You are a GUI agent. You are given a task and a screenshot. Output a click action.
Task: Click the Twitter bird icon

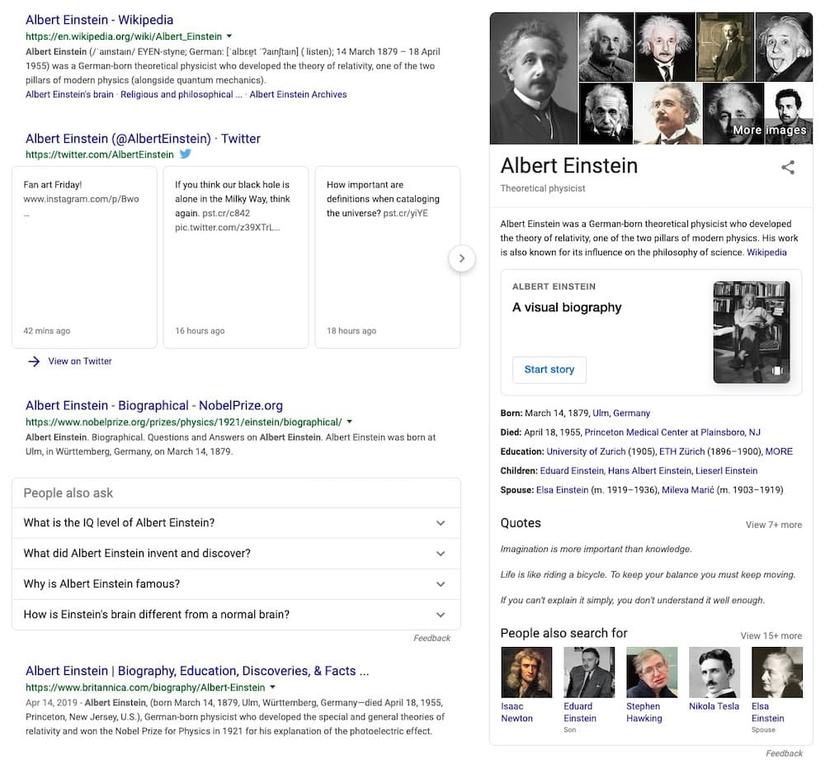click(x=185, y=154)
